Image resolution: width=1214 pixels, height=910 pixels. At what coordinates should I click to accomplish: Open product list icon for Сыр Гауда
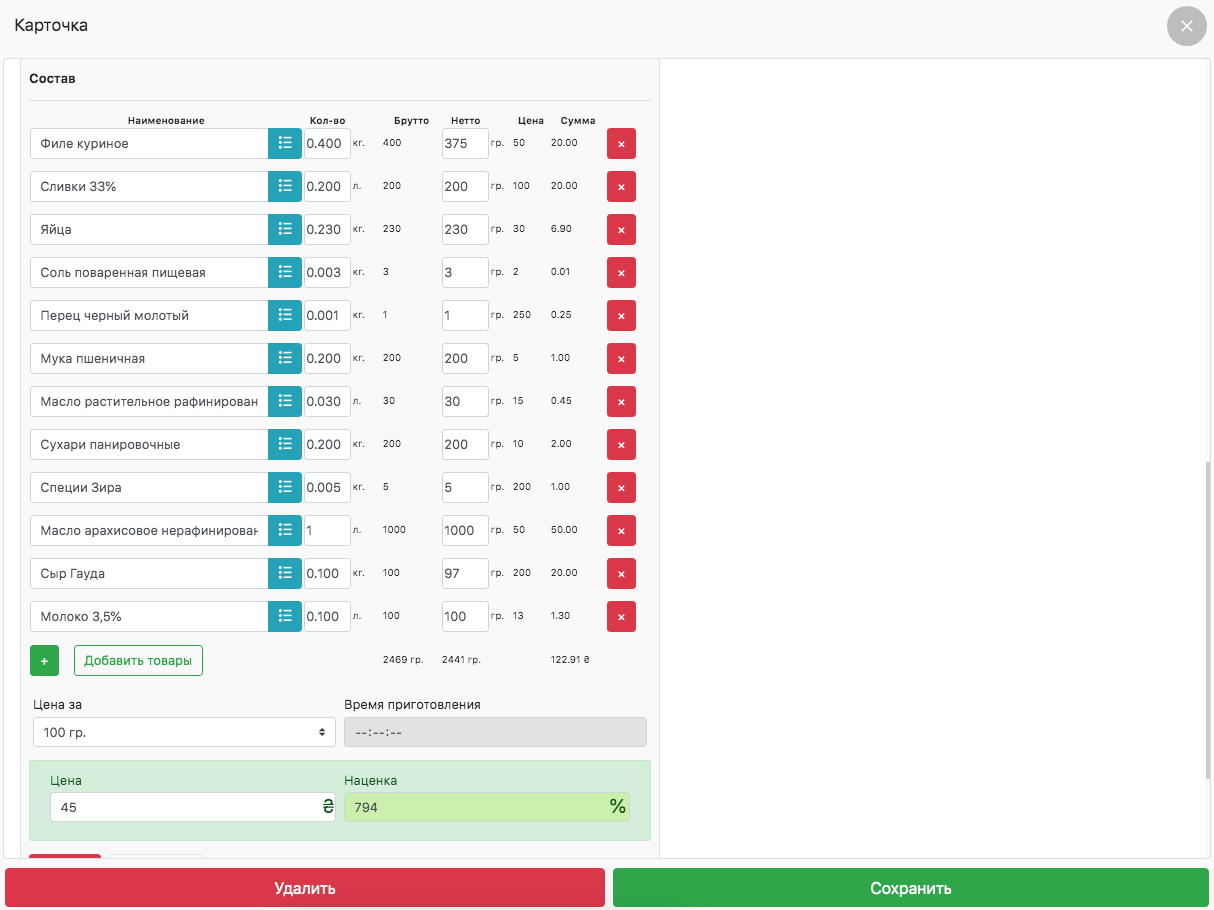click(285, 573)
